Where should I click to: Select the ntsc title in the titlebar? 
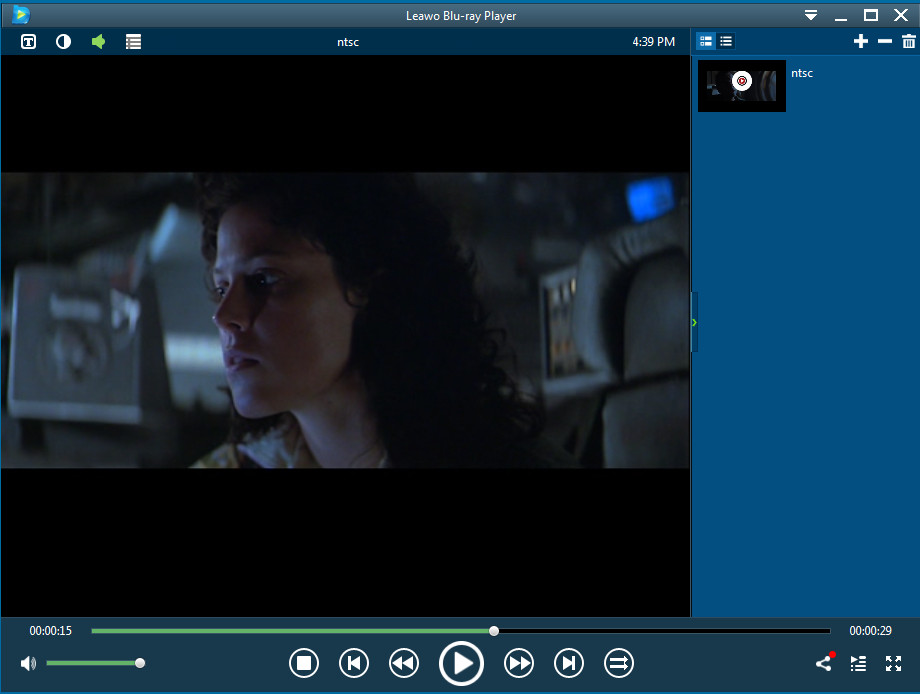(348, 41)
